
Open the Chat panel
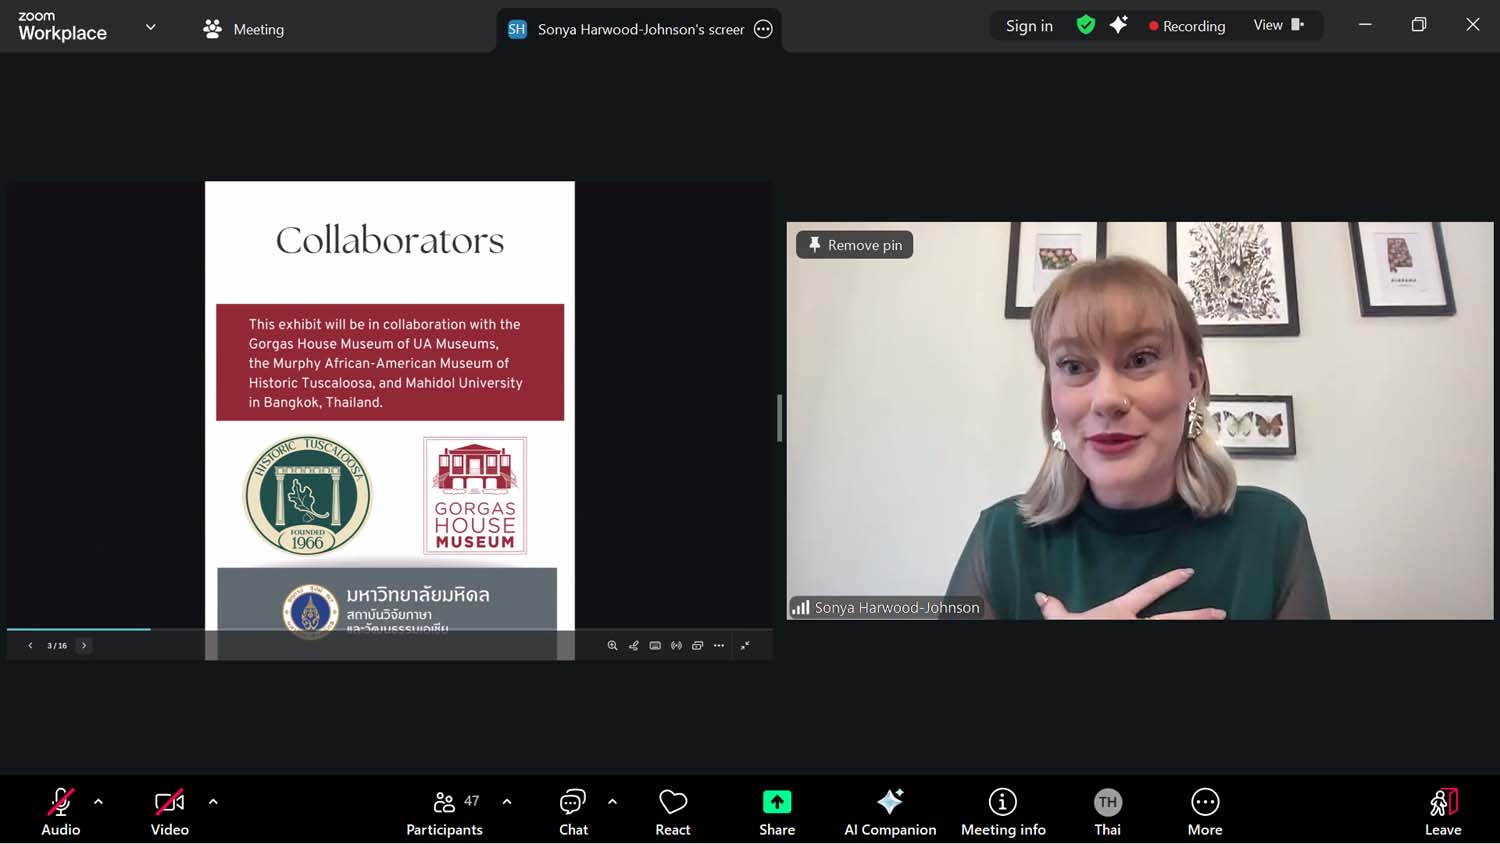[x=573, y=811]
